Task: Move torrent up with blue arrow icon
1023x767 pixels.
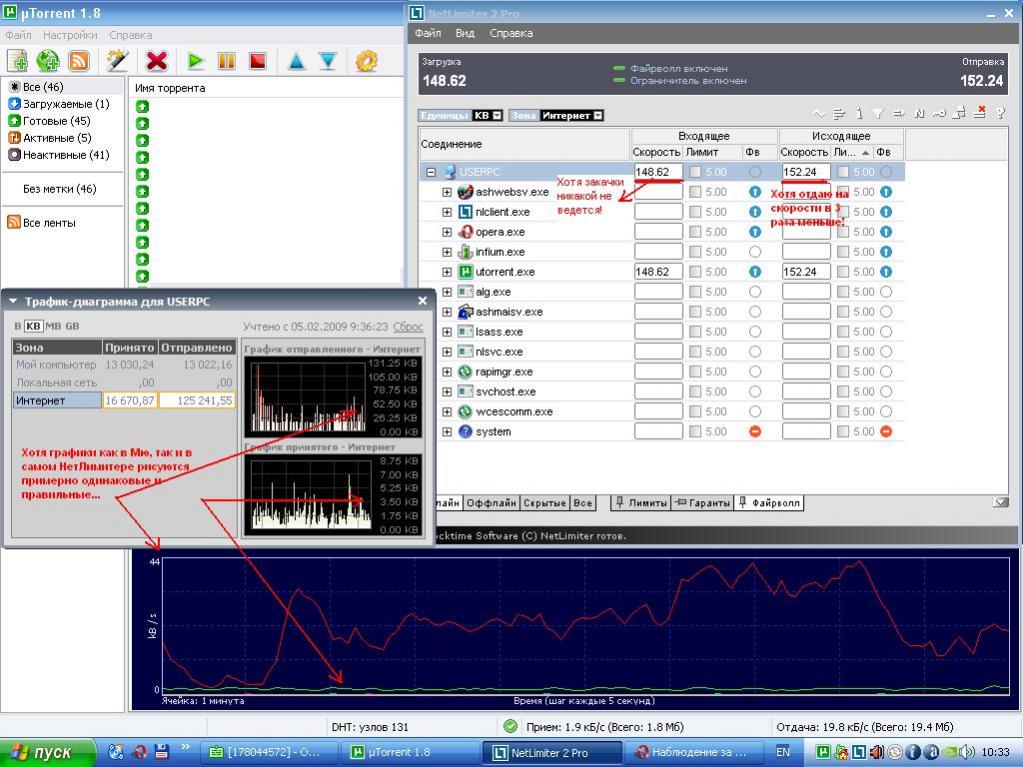Action: coord(296,61)
